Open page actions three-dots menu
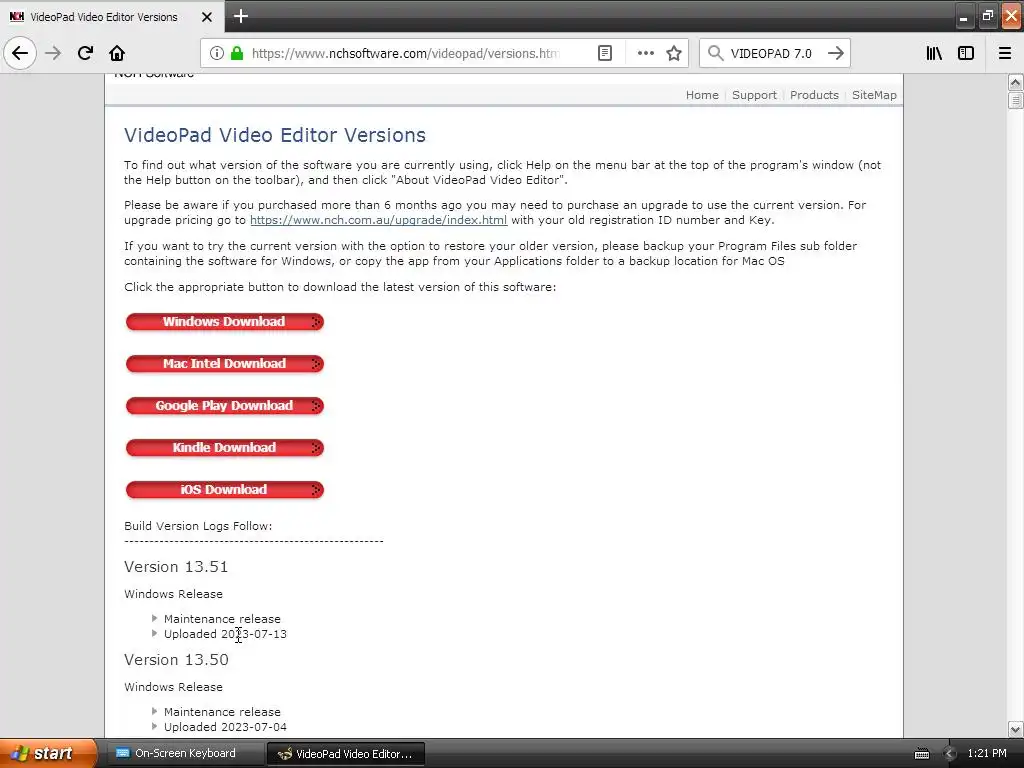The image size is (1024, 768). pyautogui.click(x=645, y=53)
